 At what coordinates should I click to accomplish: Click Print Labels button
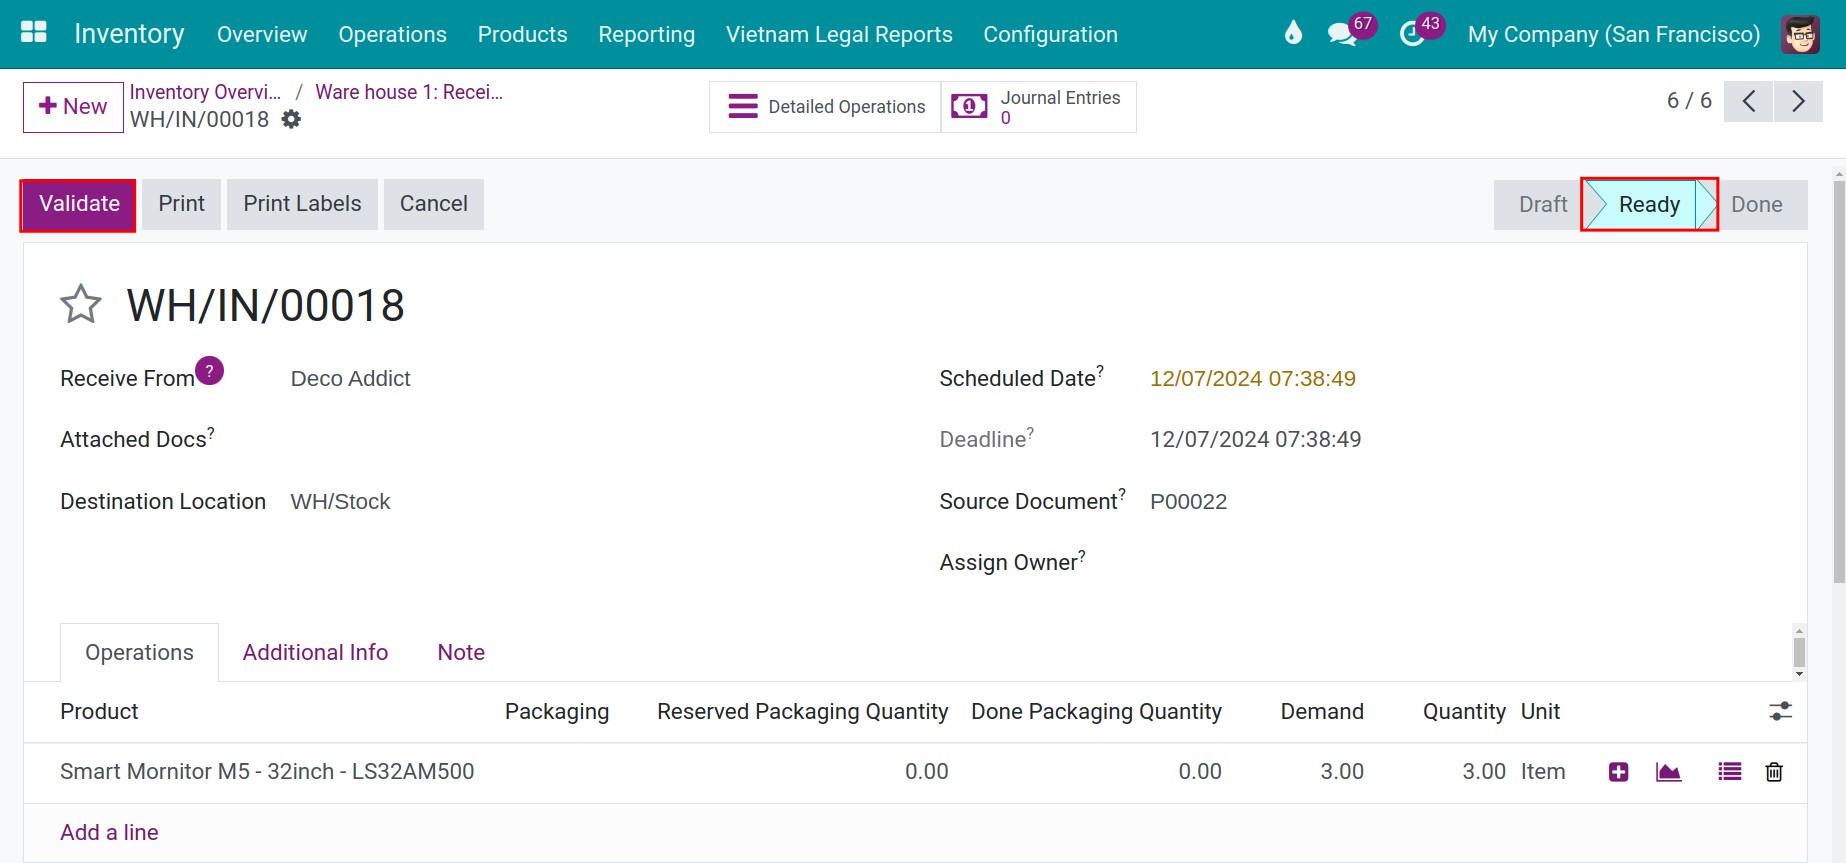[x=302, y=204]
